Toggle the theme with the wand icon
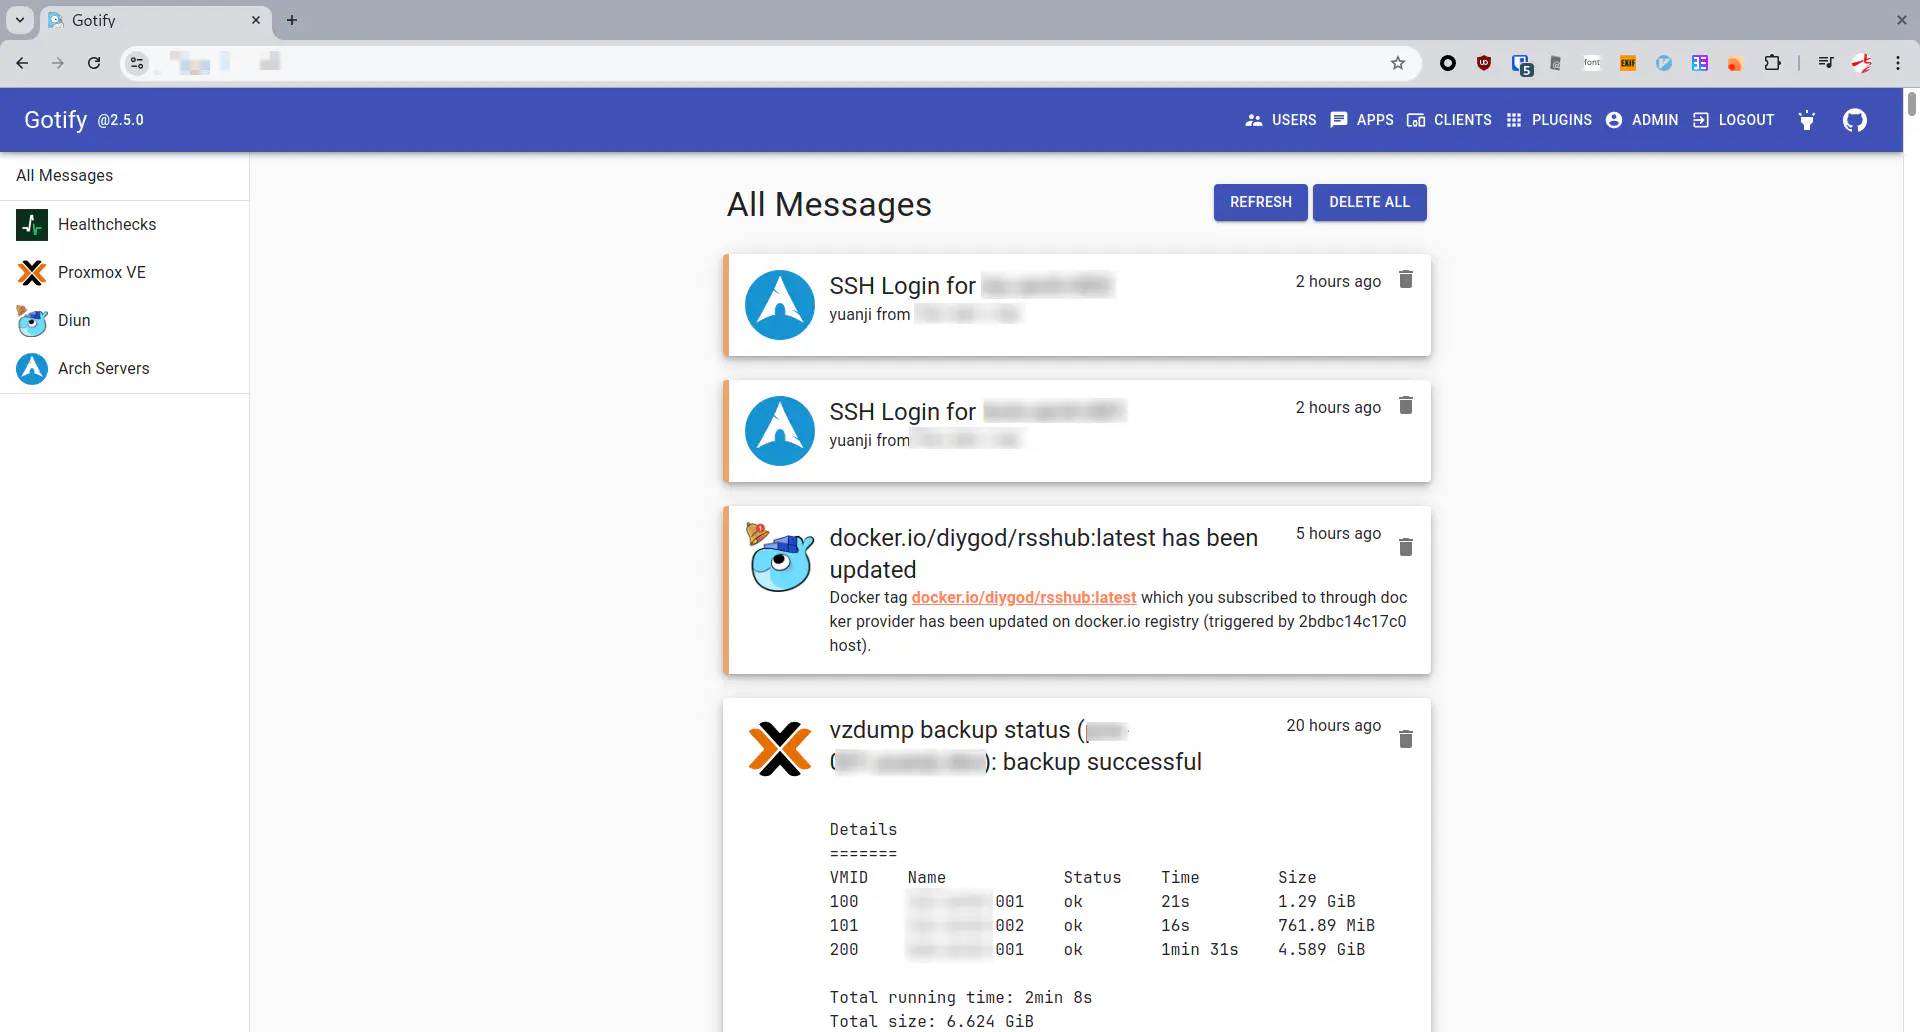This screenshot has height=1032, width=1920. (x=1806, y=120)
